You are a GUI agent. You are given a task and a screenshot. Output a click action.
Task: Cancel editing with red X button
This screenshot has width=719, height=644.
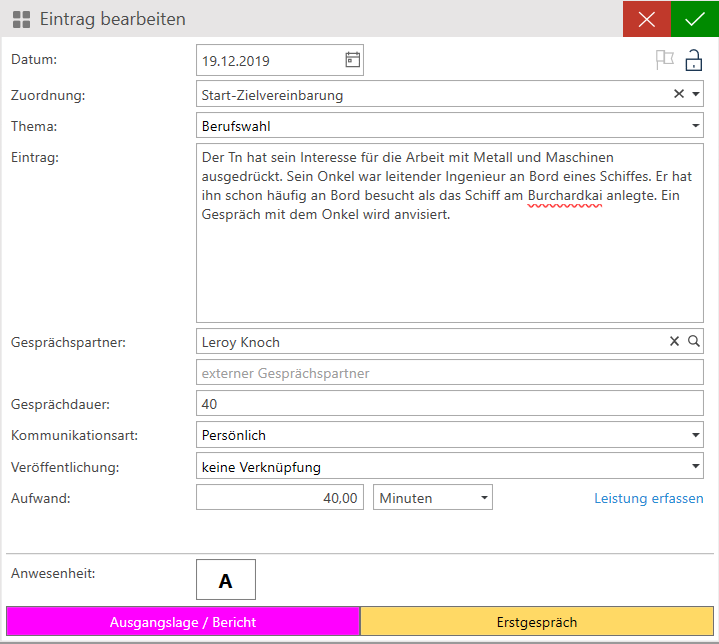coord(647,19)
